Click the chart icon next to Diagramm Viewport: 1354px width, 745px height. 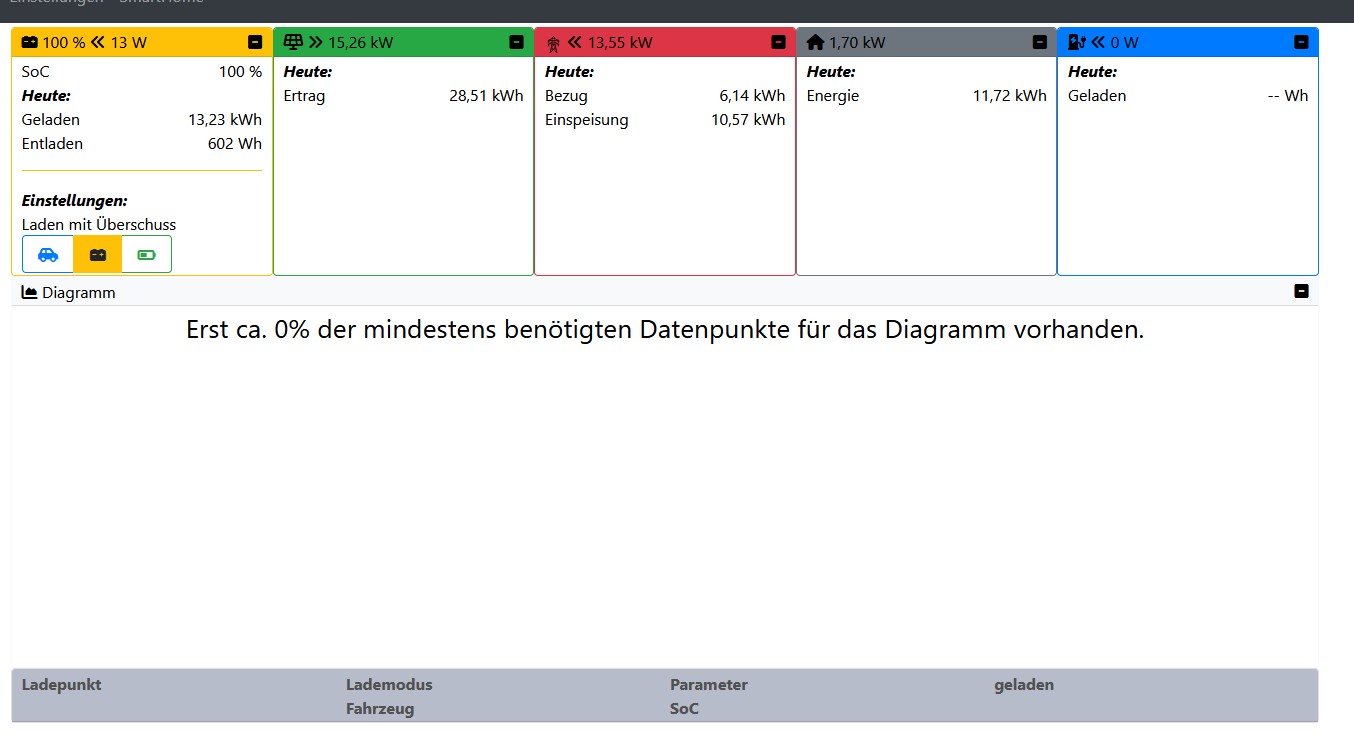click(30, 292)
